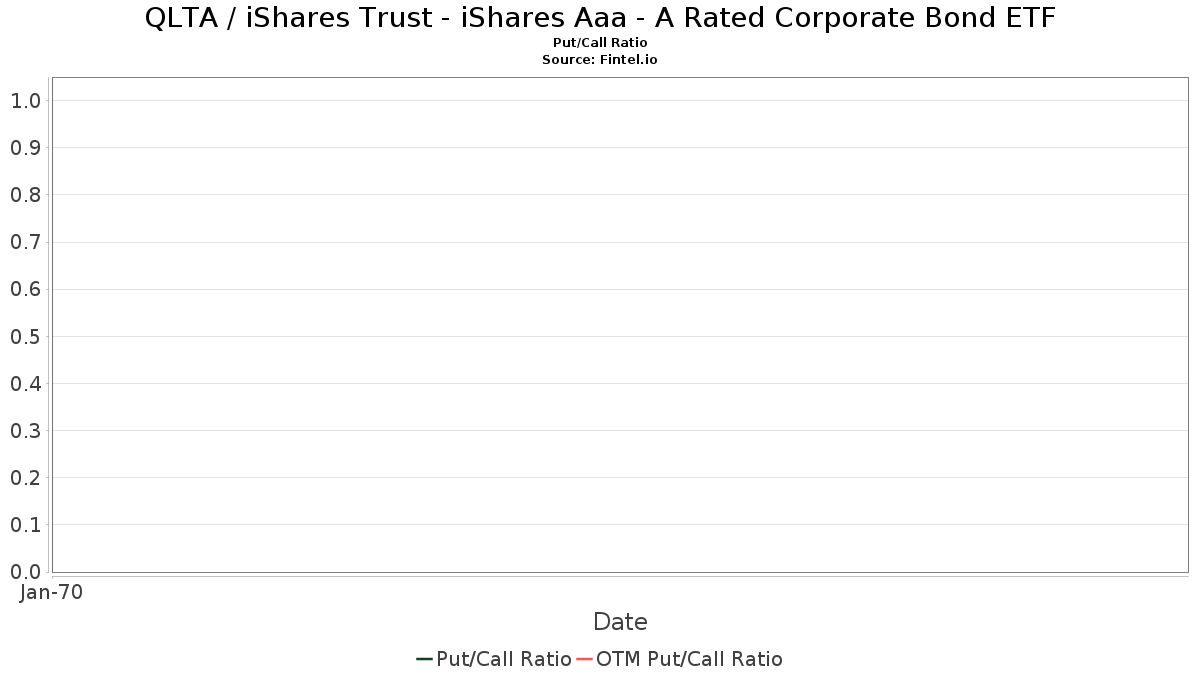Click the 0.7 y-axis tick label
Screen dimensions: 1200x675
26,242
